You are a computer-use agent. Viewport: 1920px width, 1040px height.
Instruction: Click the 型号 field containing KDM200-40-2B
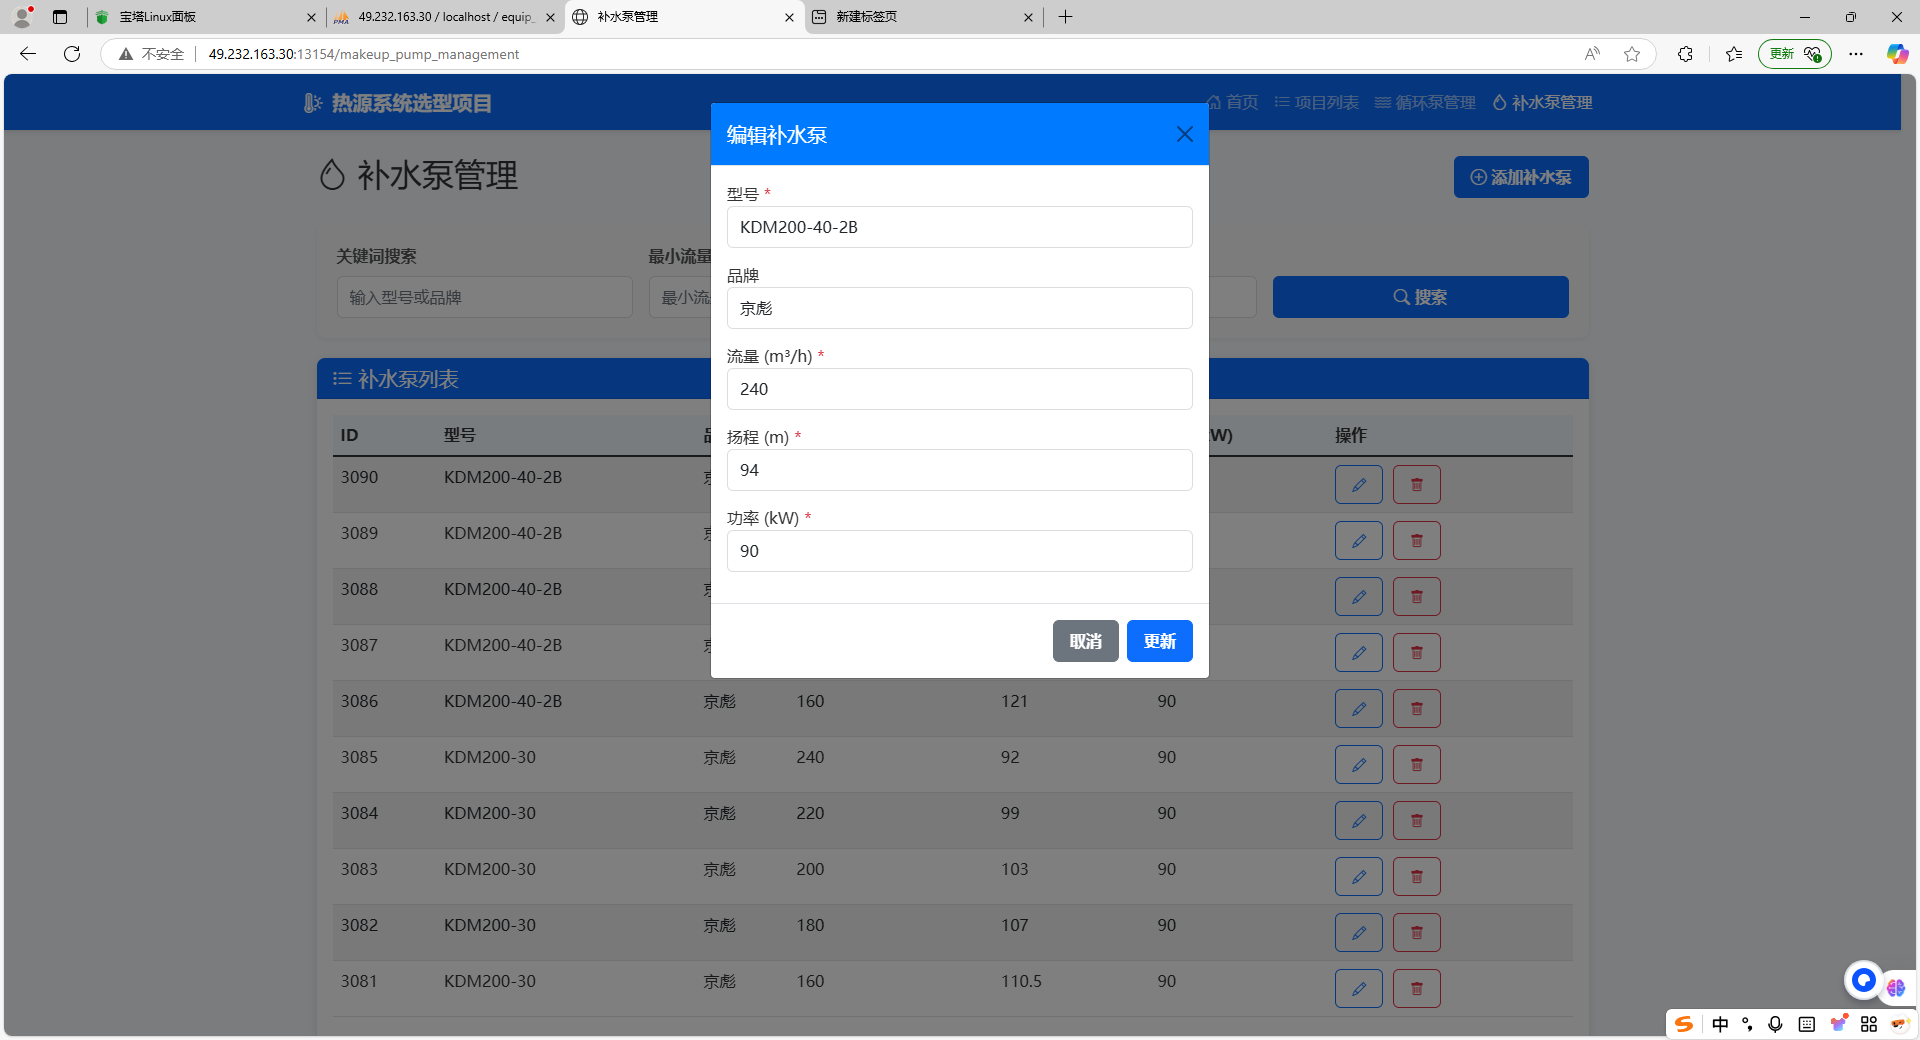tap(959, 227)
